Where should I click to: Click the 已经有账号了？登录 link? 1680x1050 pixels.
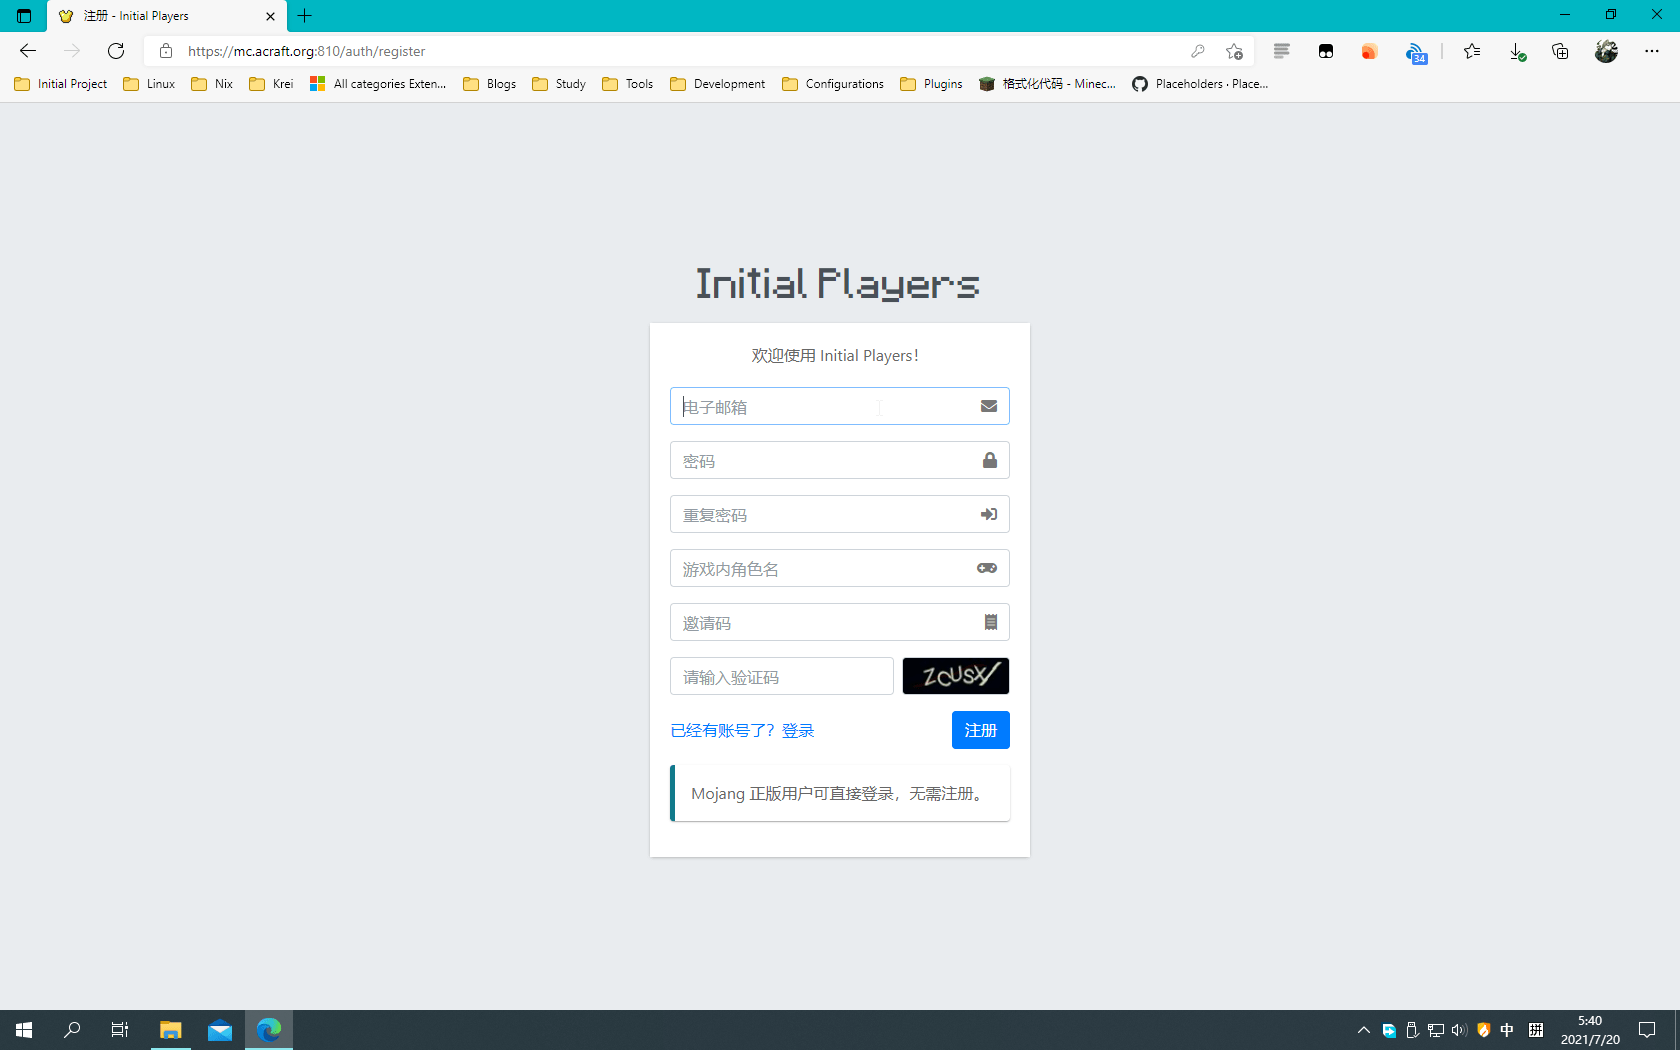point(742,731)
